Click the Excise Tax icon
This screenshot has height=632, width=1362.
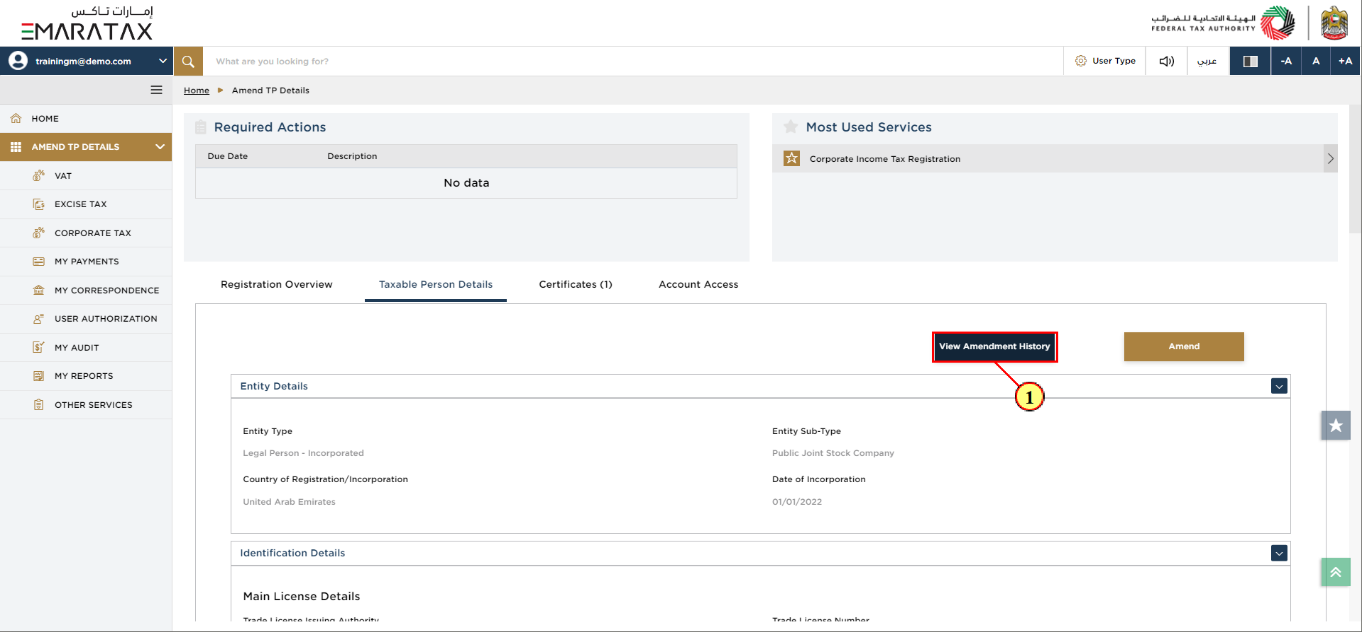pyautogui.click(x=39, y=204)
